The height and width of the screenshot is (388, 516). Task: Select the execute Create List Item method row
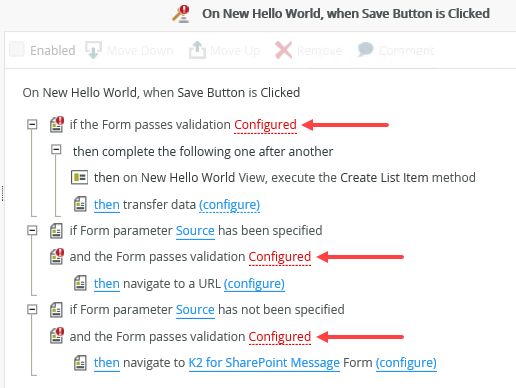click(x=273, y=177)
